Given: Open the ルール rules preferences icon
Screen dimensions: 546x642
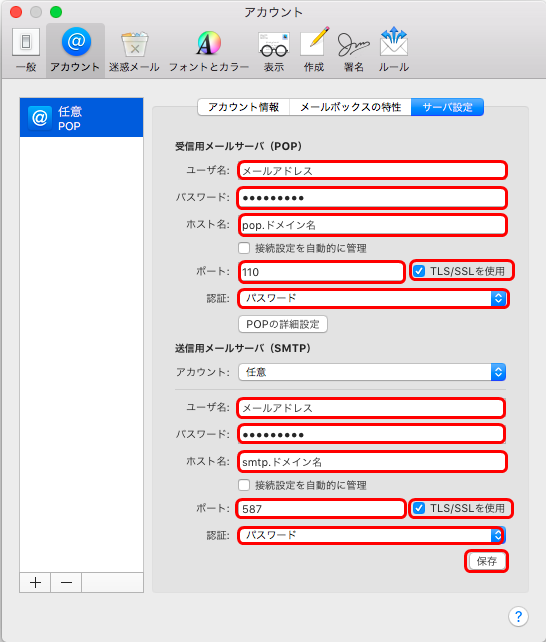Looking at the screenshot, I should click(394, 50).
